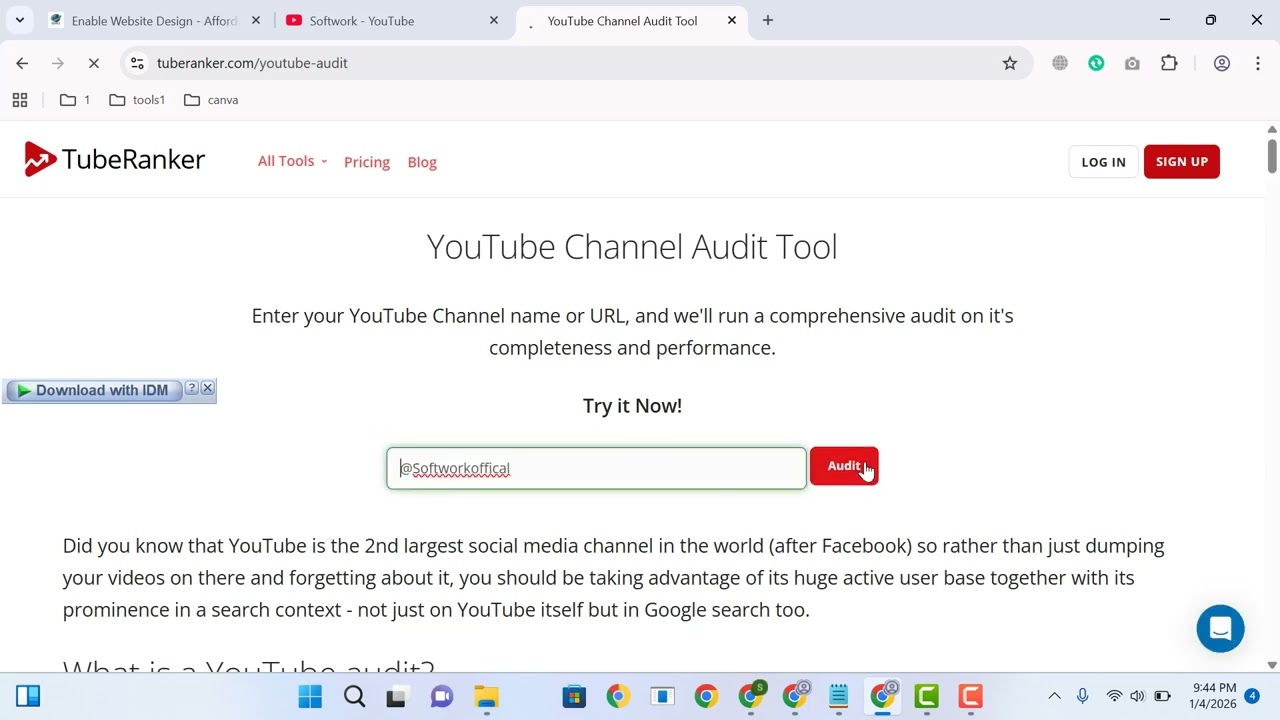
Task: Focus the channel name input field
Action: click(x=596, y=468)
